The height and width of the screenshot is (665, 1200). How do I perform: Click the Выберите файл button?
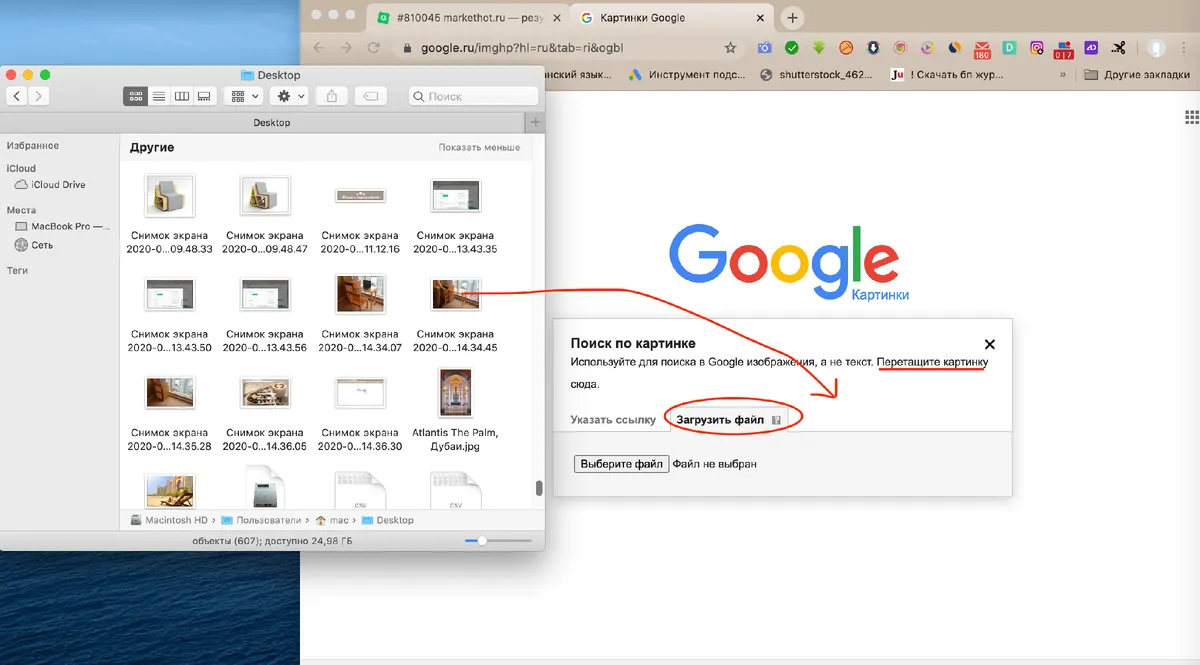621,464
